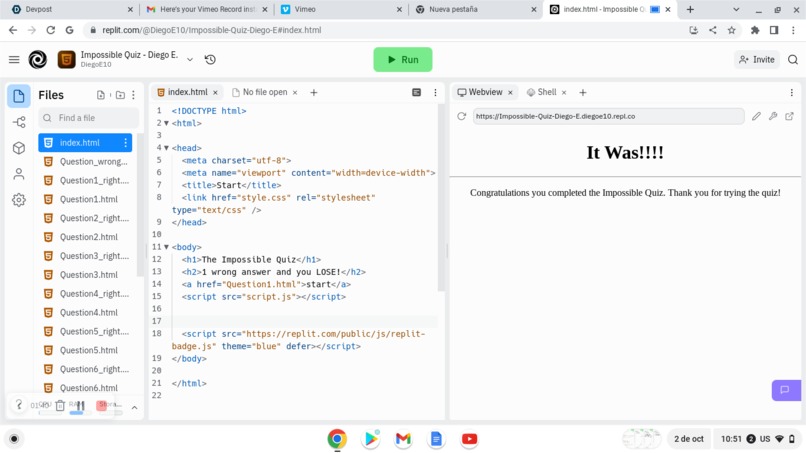The image size is (806, 453).
Task: Expand the repl name dropdown chevron
Action: 190,60
